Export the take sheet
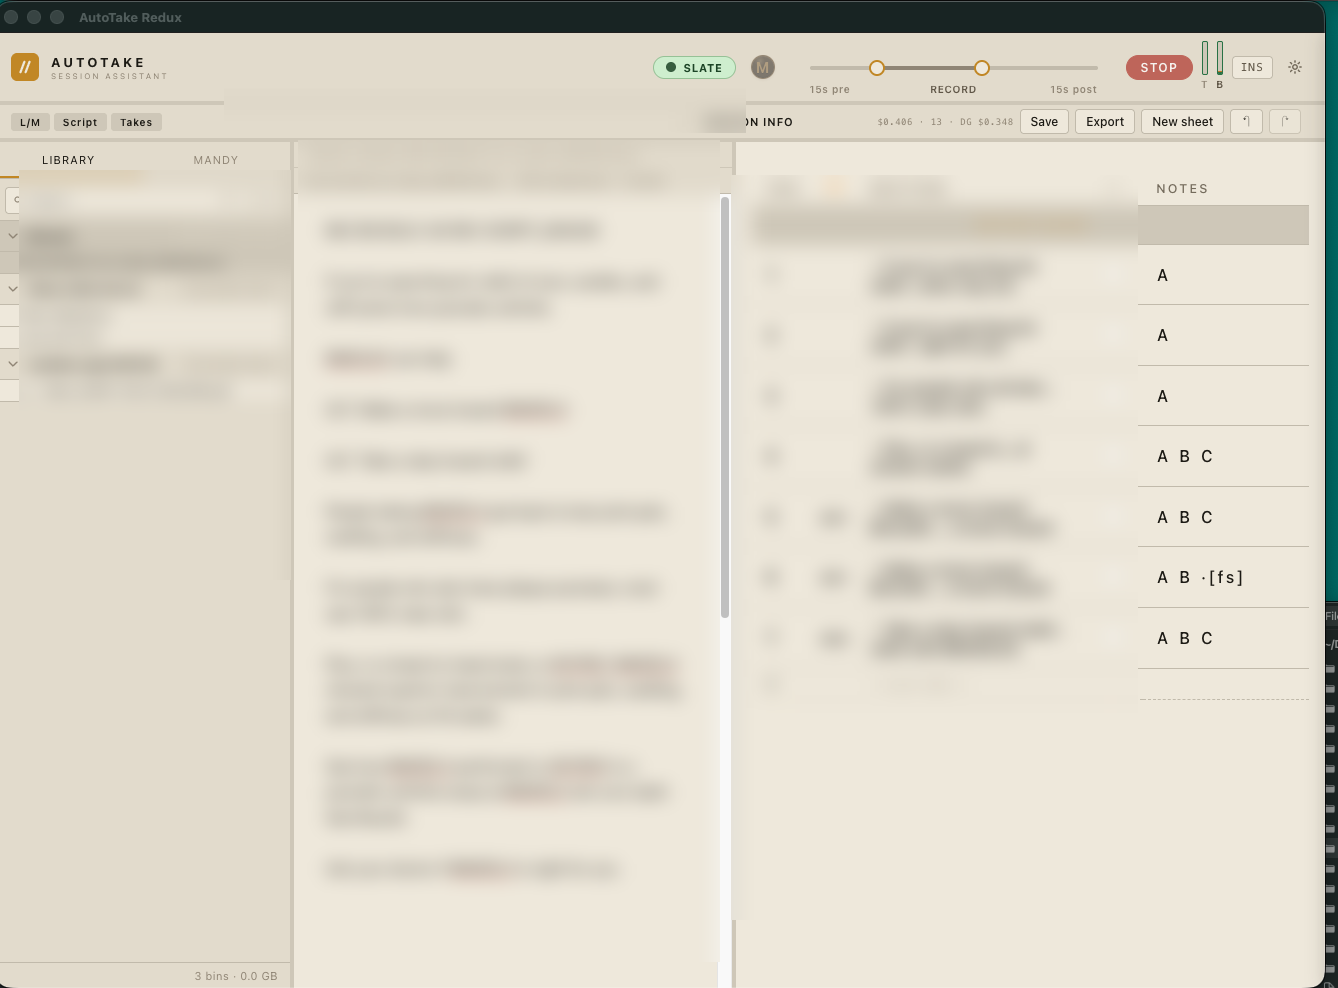Screen dimensions: 1338x988 click(1105, 121)
